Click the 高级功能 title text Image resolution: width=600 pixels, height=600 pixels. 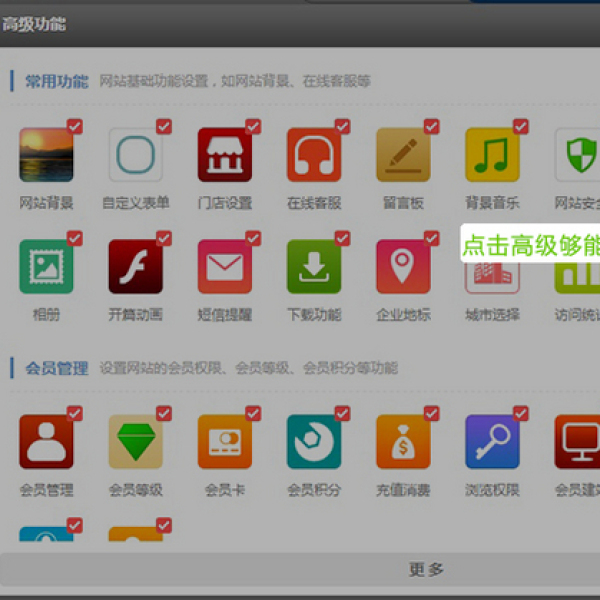pos(34,24)
